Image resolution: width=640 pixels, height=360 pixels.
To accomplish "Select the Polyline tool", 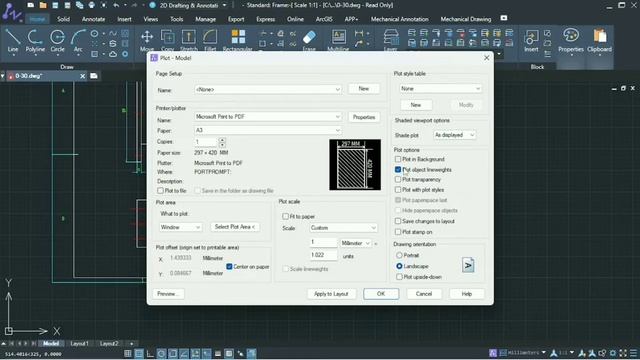I will (35, 41).
